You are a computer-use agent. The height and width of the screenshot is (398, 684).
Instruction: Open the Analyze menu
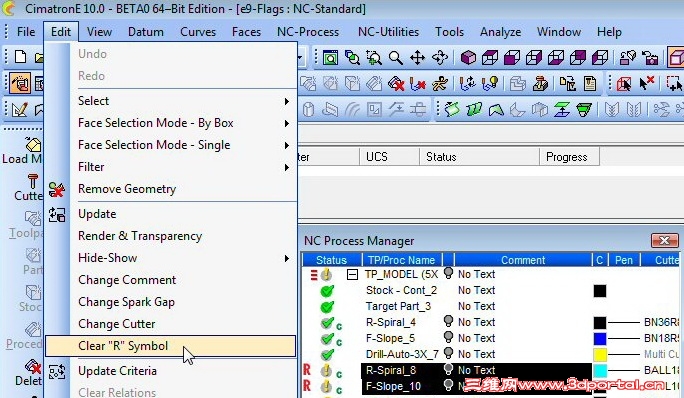click(500, 32)
